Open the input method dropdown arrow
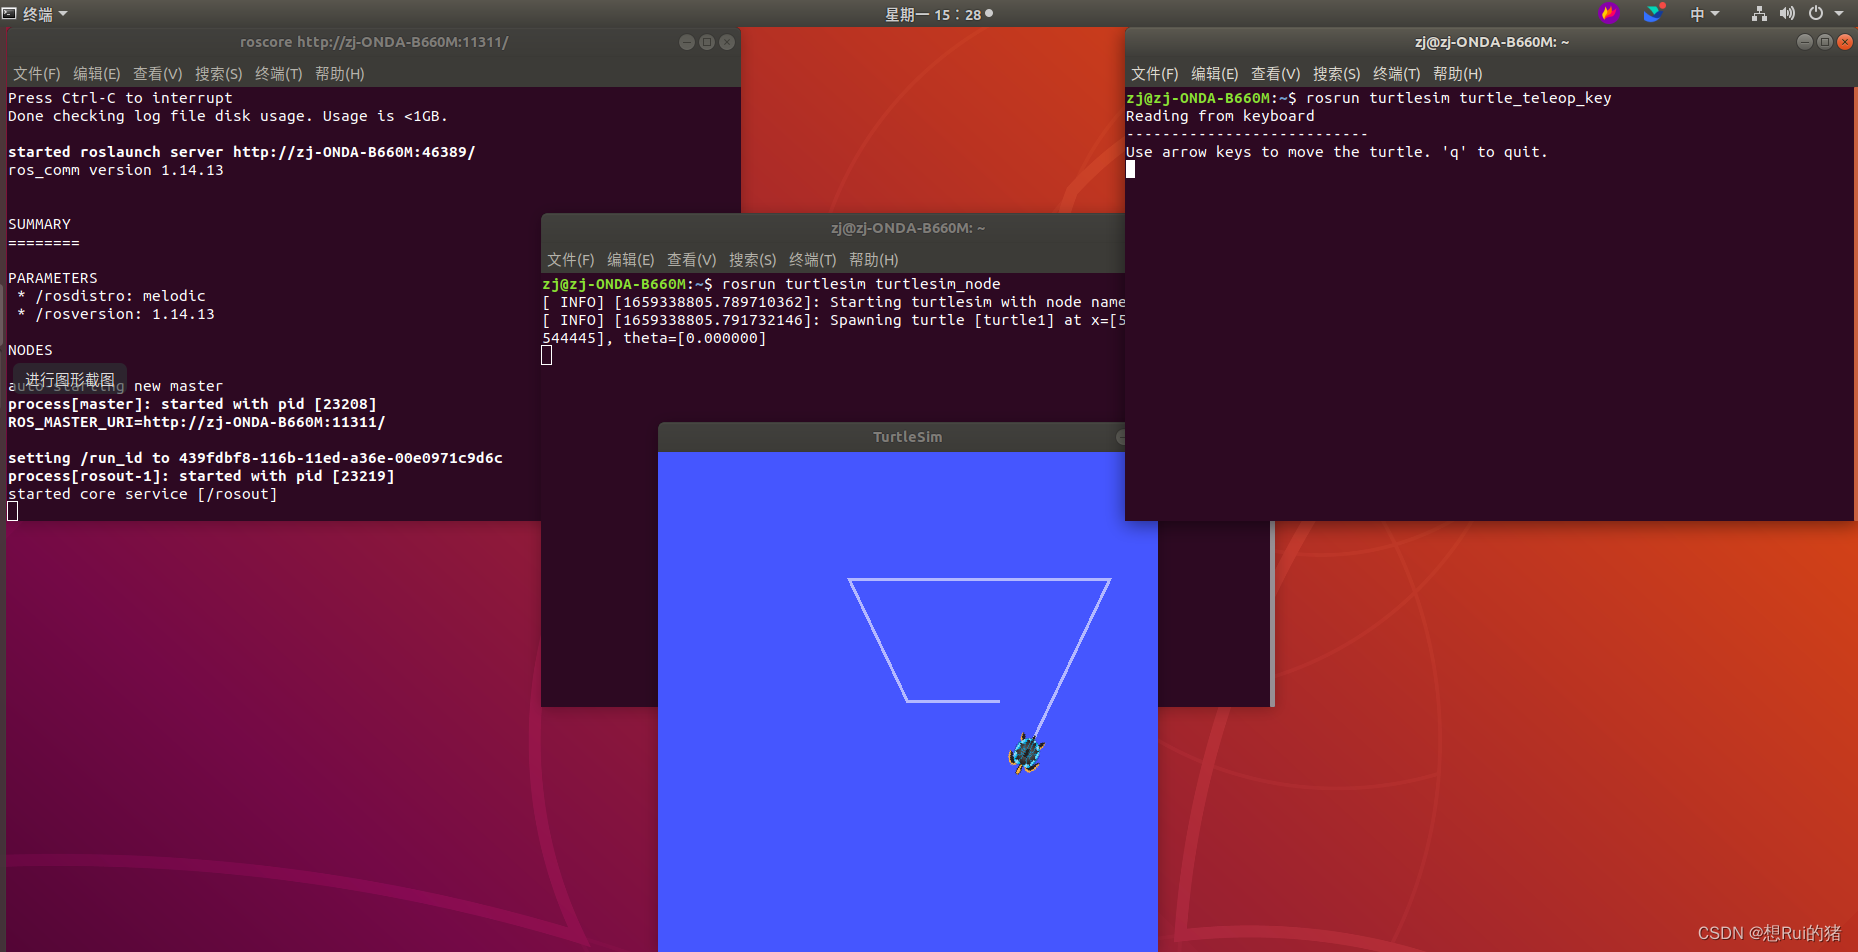The image size is (1858, 952). (1717, 13)
